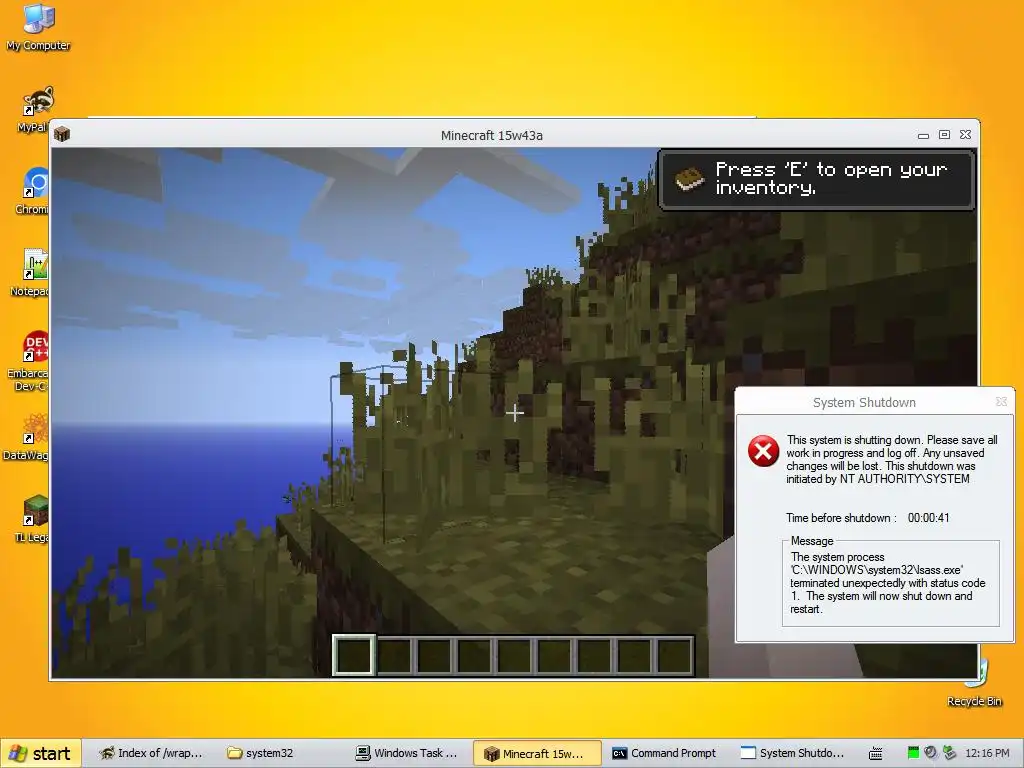Select the fifth Minecraft hotbar slot
This screenshot has height=768, width=1024.
pos(514,655)
